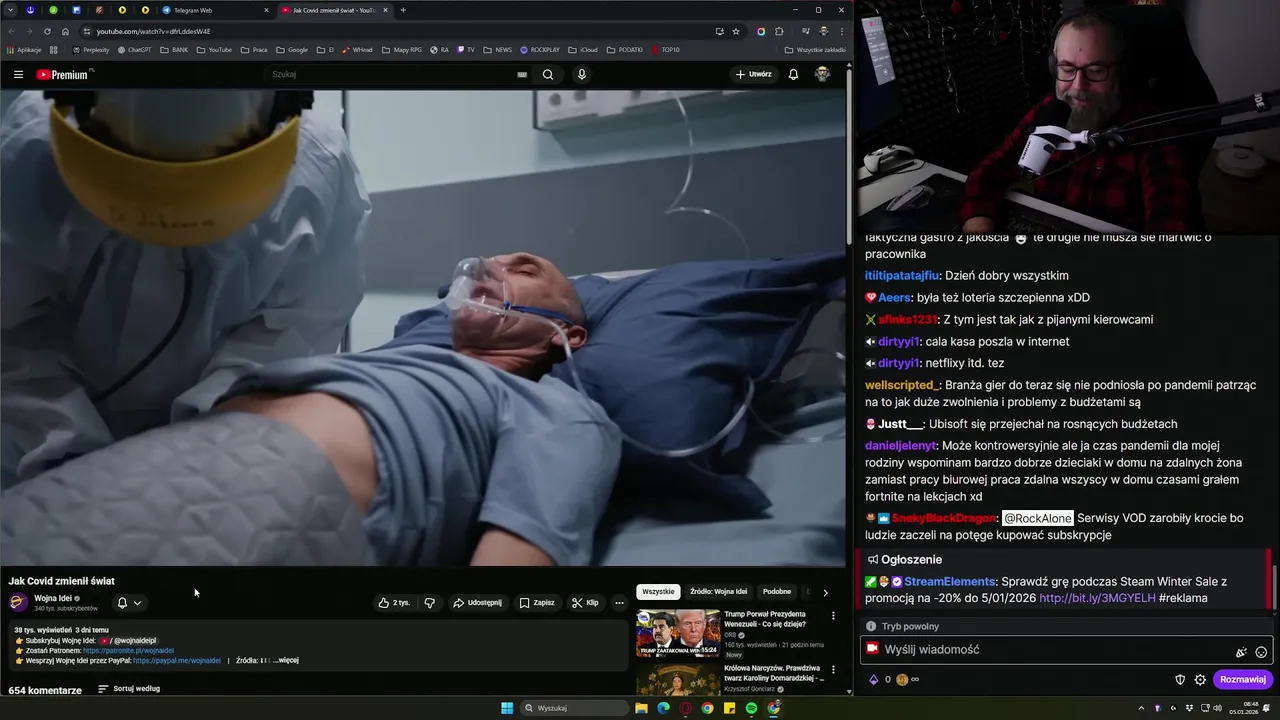
Task: Open Spotify from the taskbar
Action: pos(751,708)
